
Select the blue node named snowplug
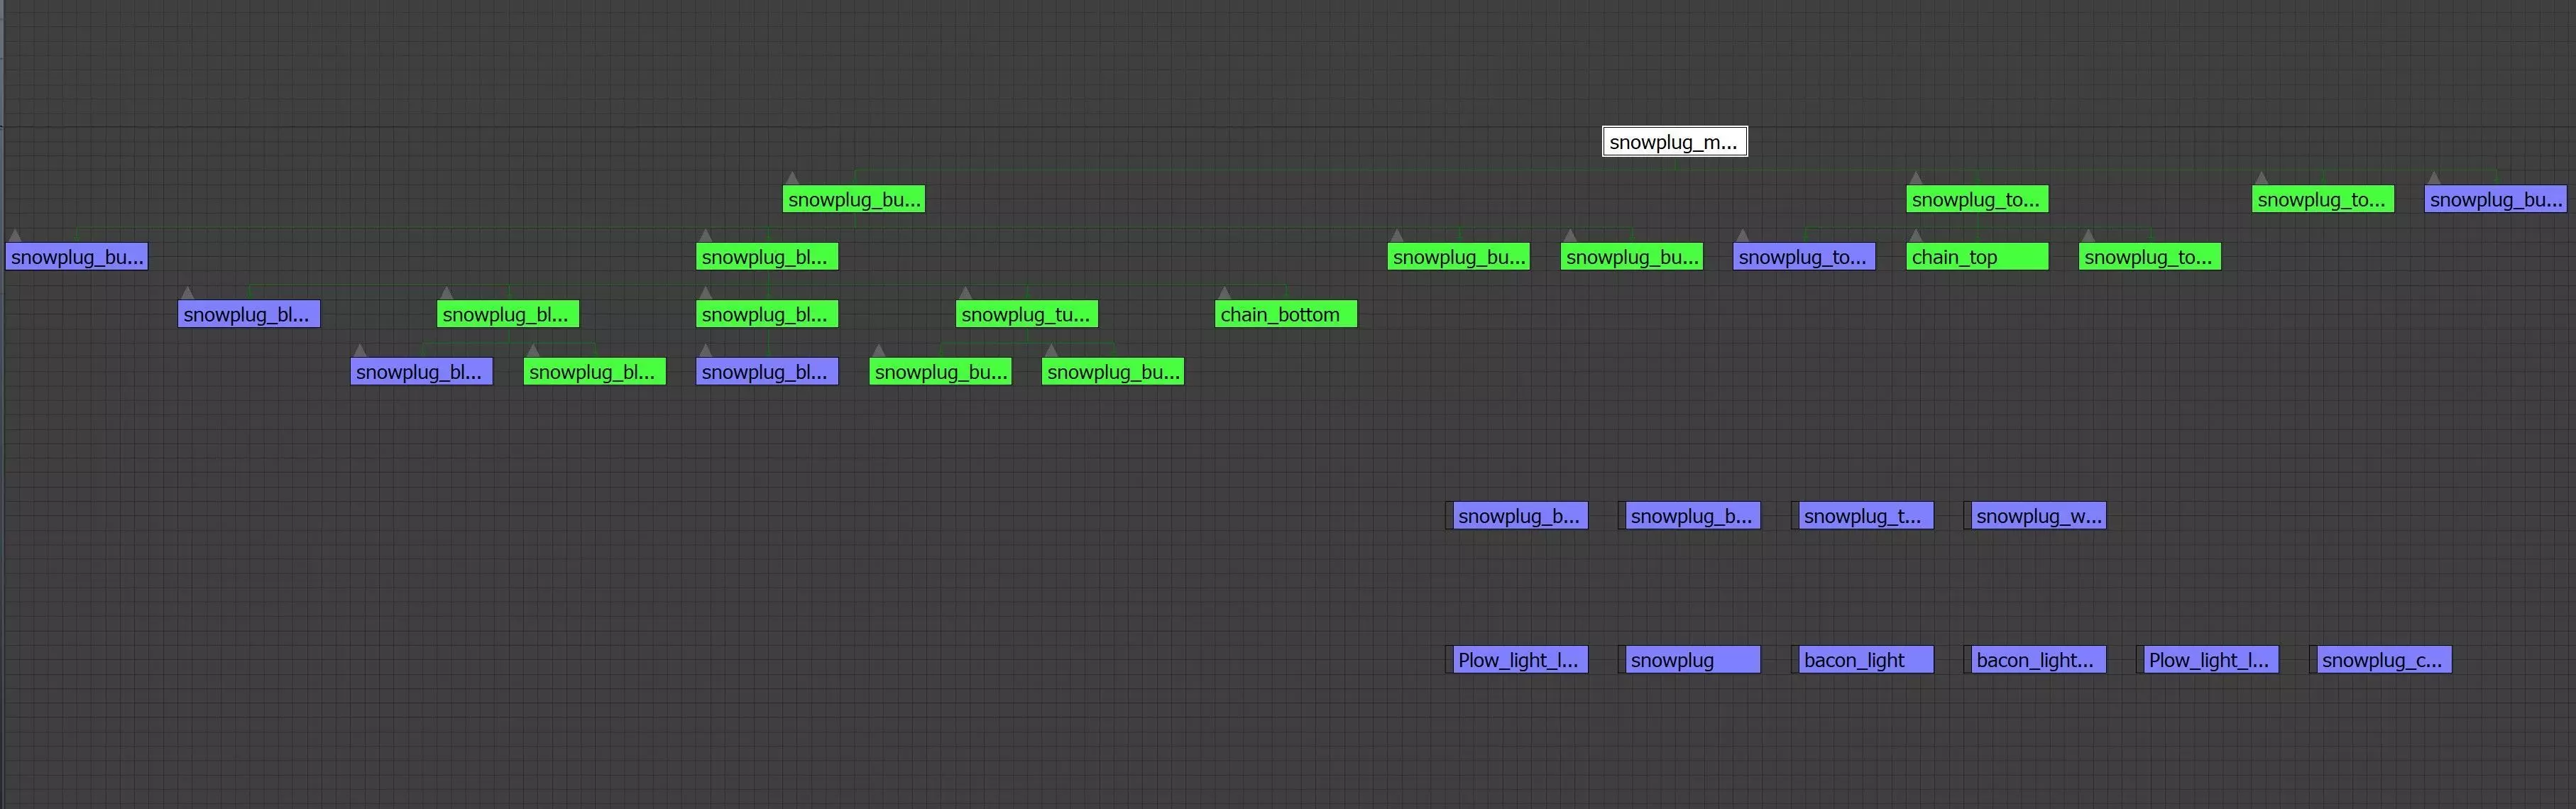(x=1692, y=660)
